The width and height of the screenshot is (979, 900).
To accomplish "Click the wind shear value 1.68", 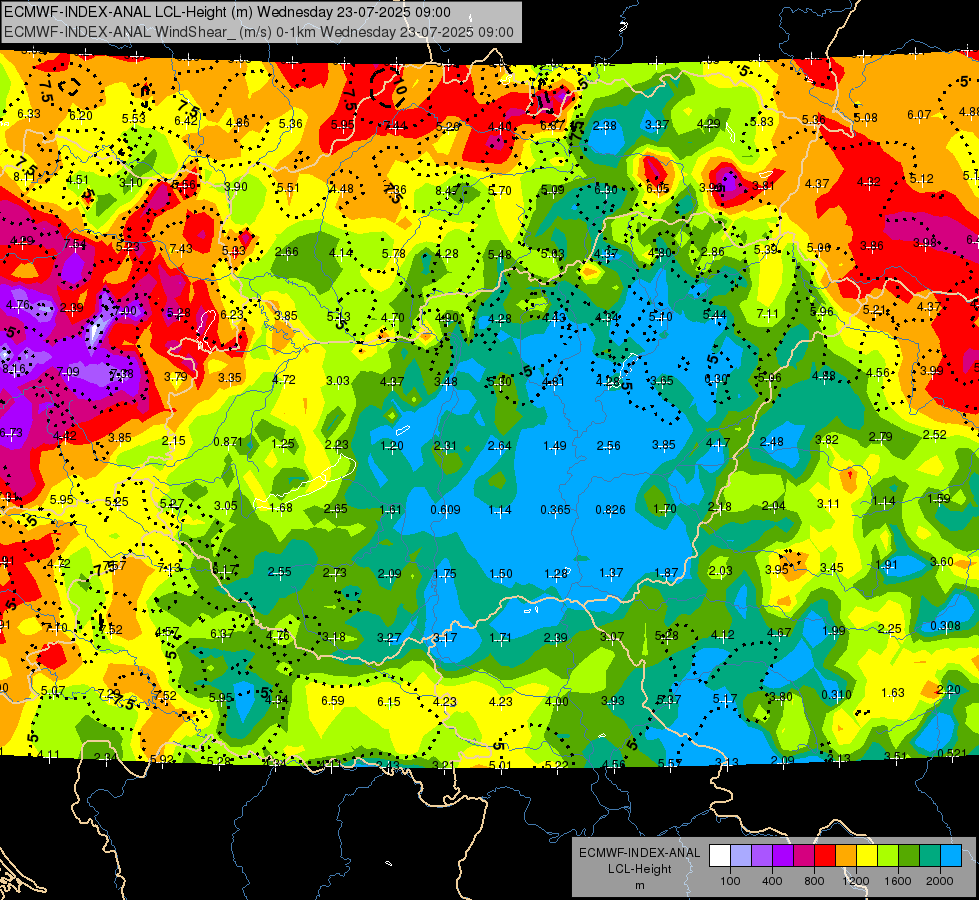I will click(280, 507).
